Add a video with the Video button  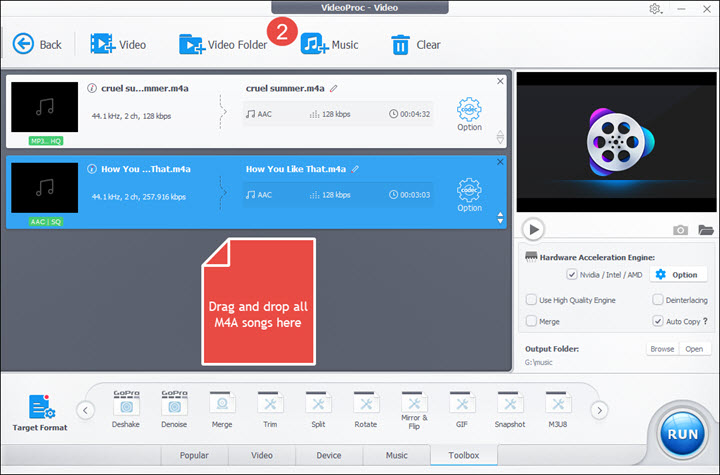point(118,45)
